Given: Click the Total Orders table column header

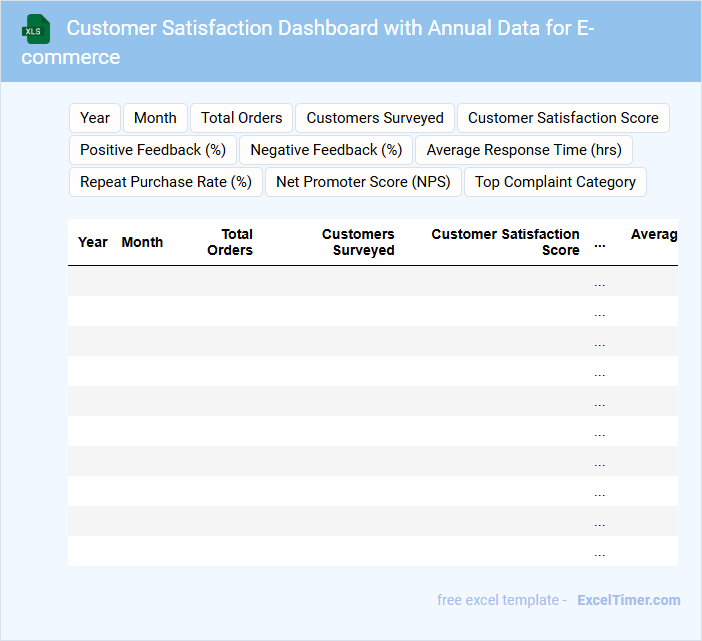Looking at the screenshot, I should point(230,242).
